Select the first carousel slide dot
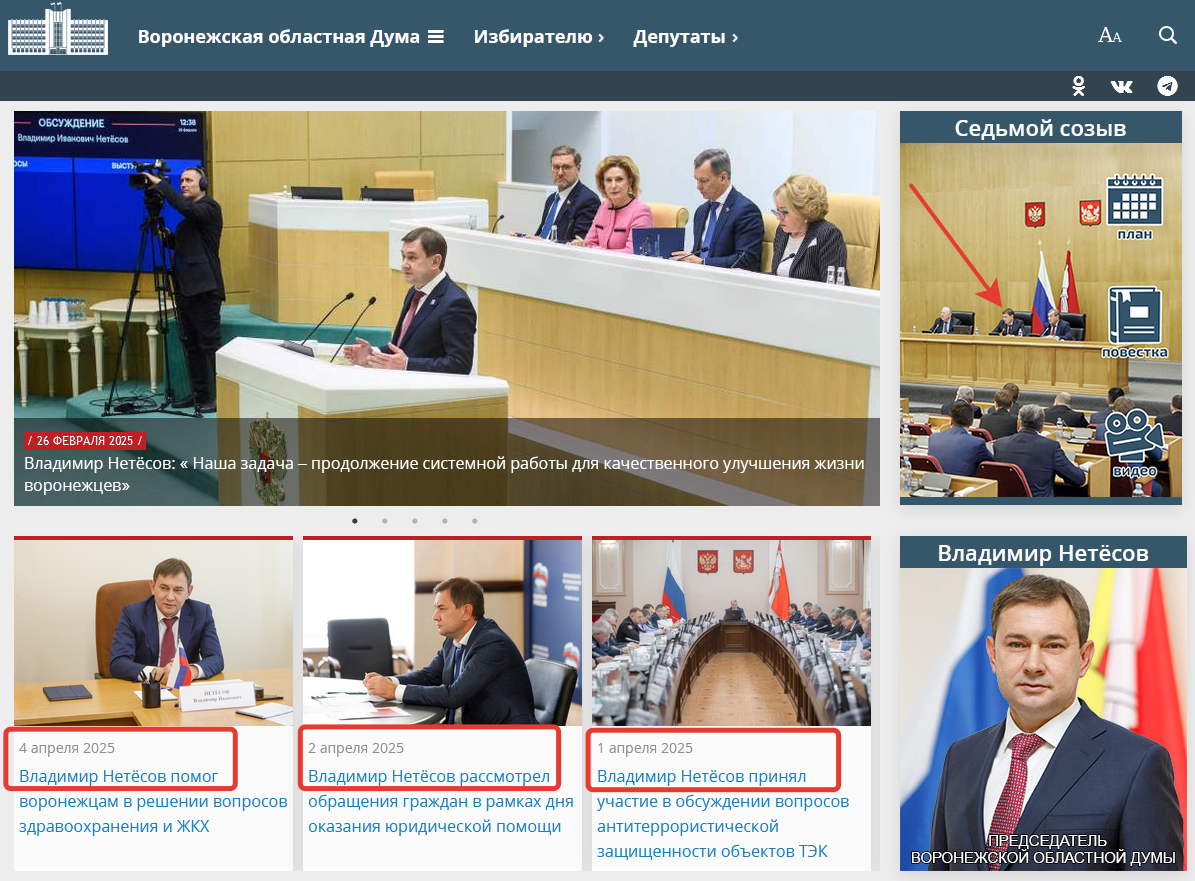Image resolution: width=1195 pixels, height=881 pixels. (355, 521)
